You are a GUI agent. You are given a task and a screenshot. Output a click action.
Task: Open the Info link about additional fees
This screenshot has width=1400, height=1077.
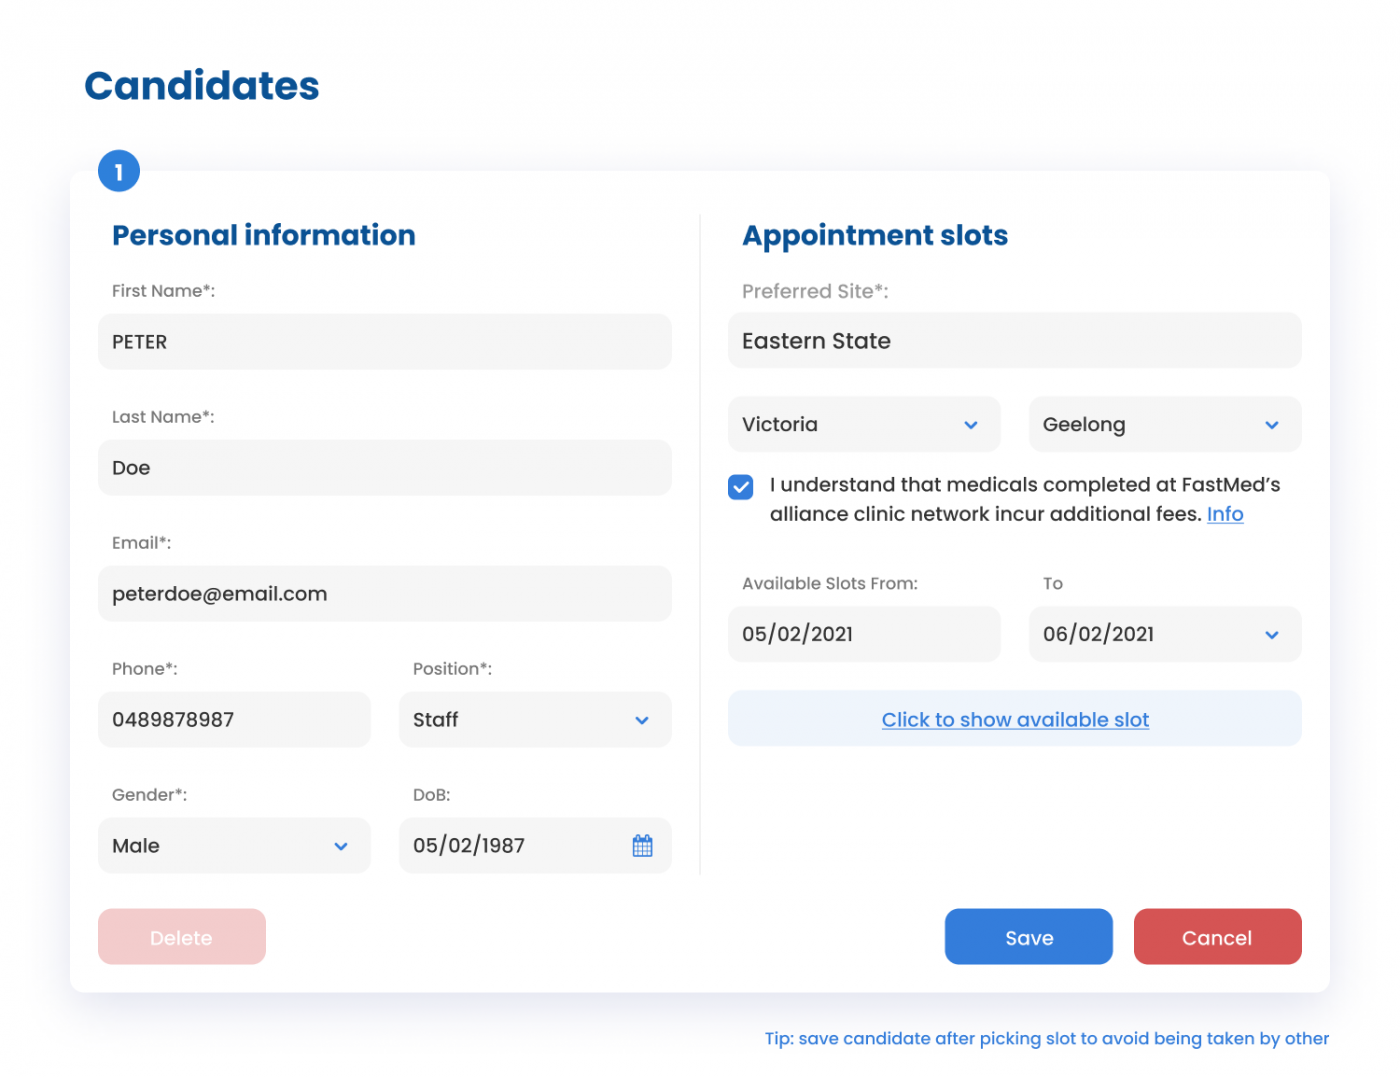pyautogui.click(x=1225, y=513)
